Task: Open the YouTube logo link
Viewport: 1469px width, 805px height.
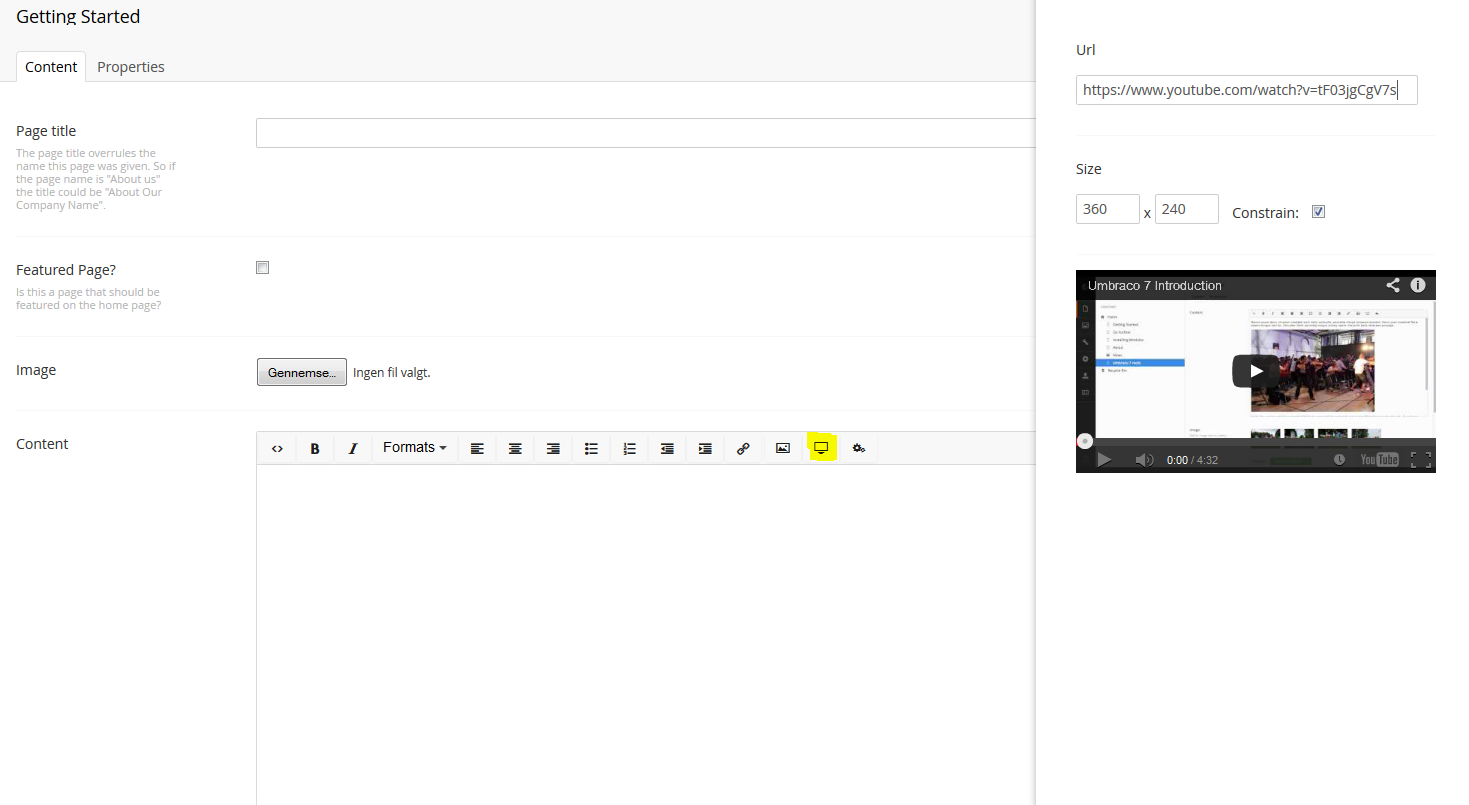Action: [x=1380, y=460]
